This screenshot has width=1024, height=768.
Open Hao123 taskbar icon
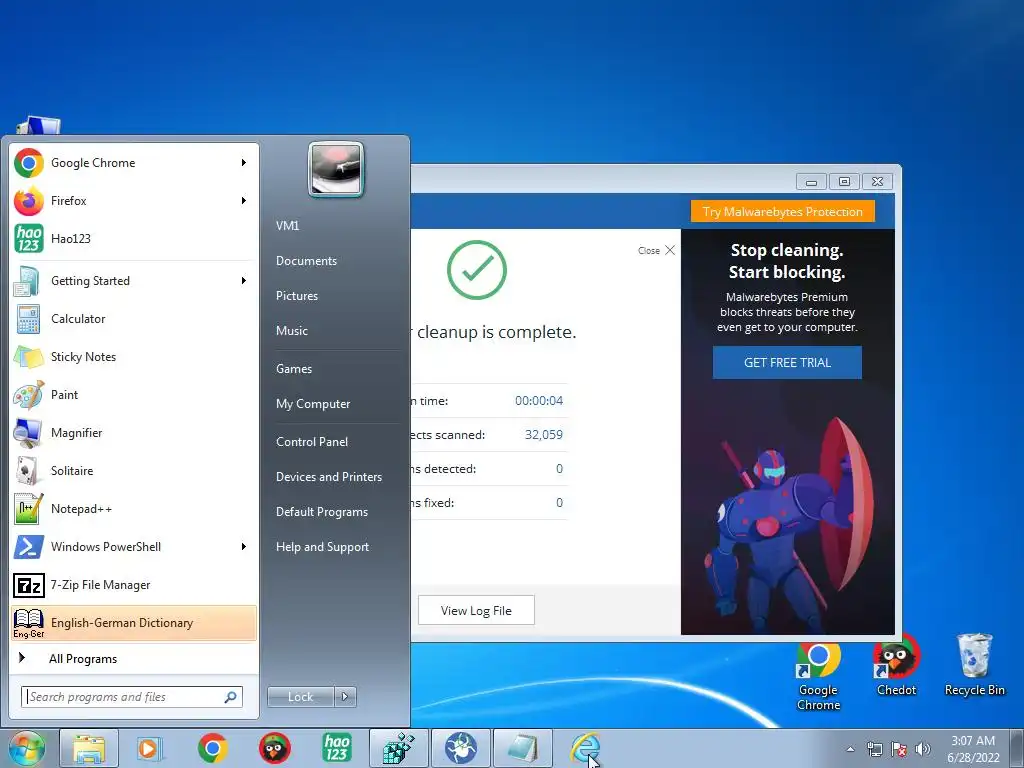[x=337, y=748]
